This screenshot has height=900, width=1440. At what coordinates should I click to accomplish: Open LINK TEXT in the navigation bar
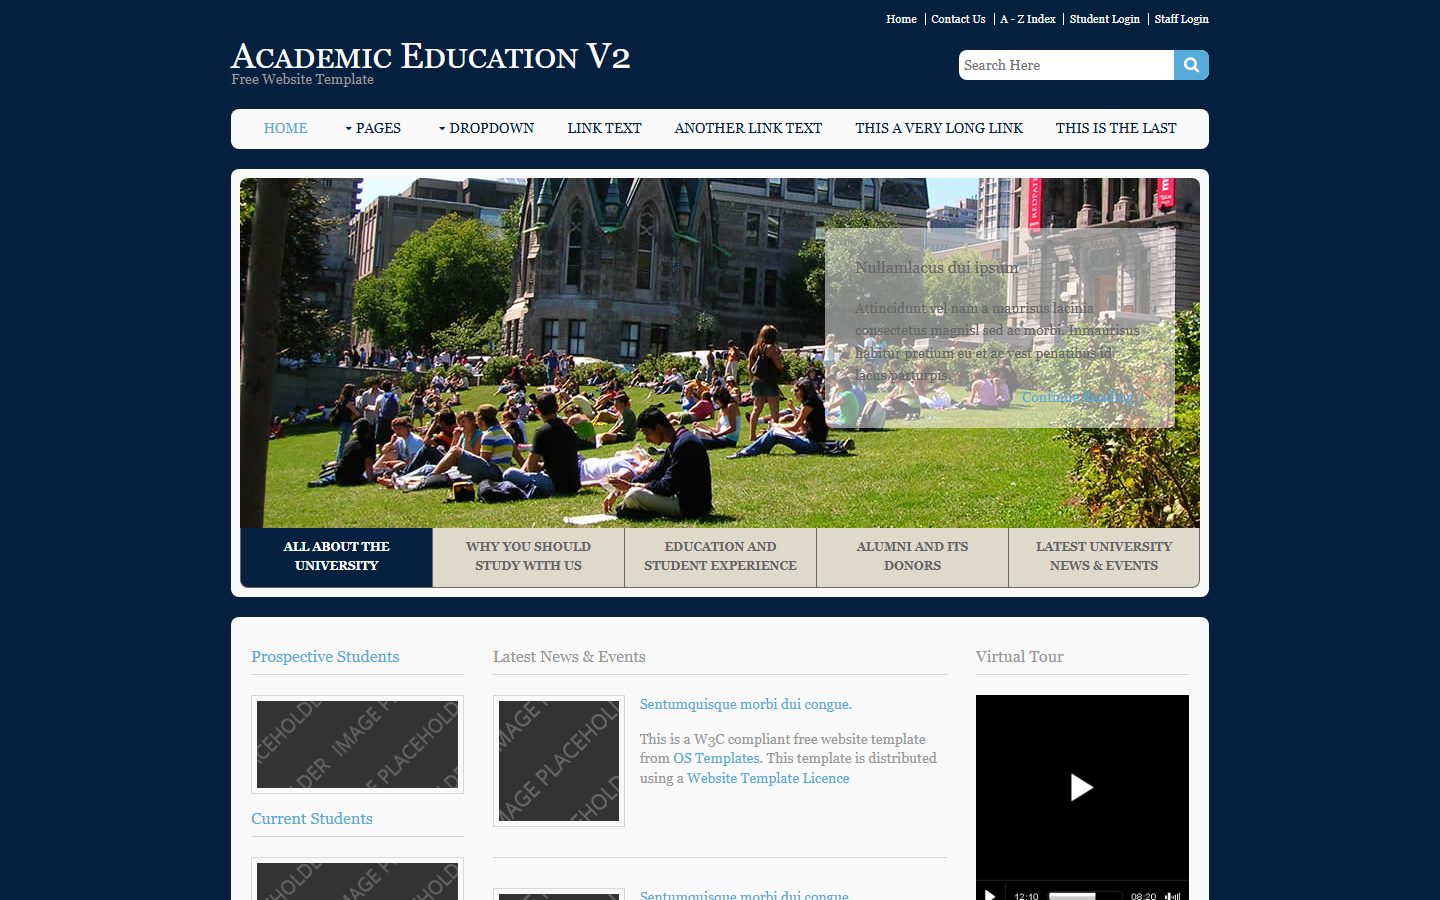[x=604, y=128]
